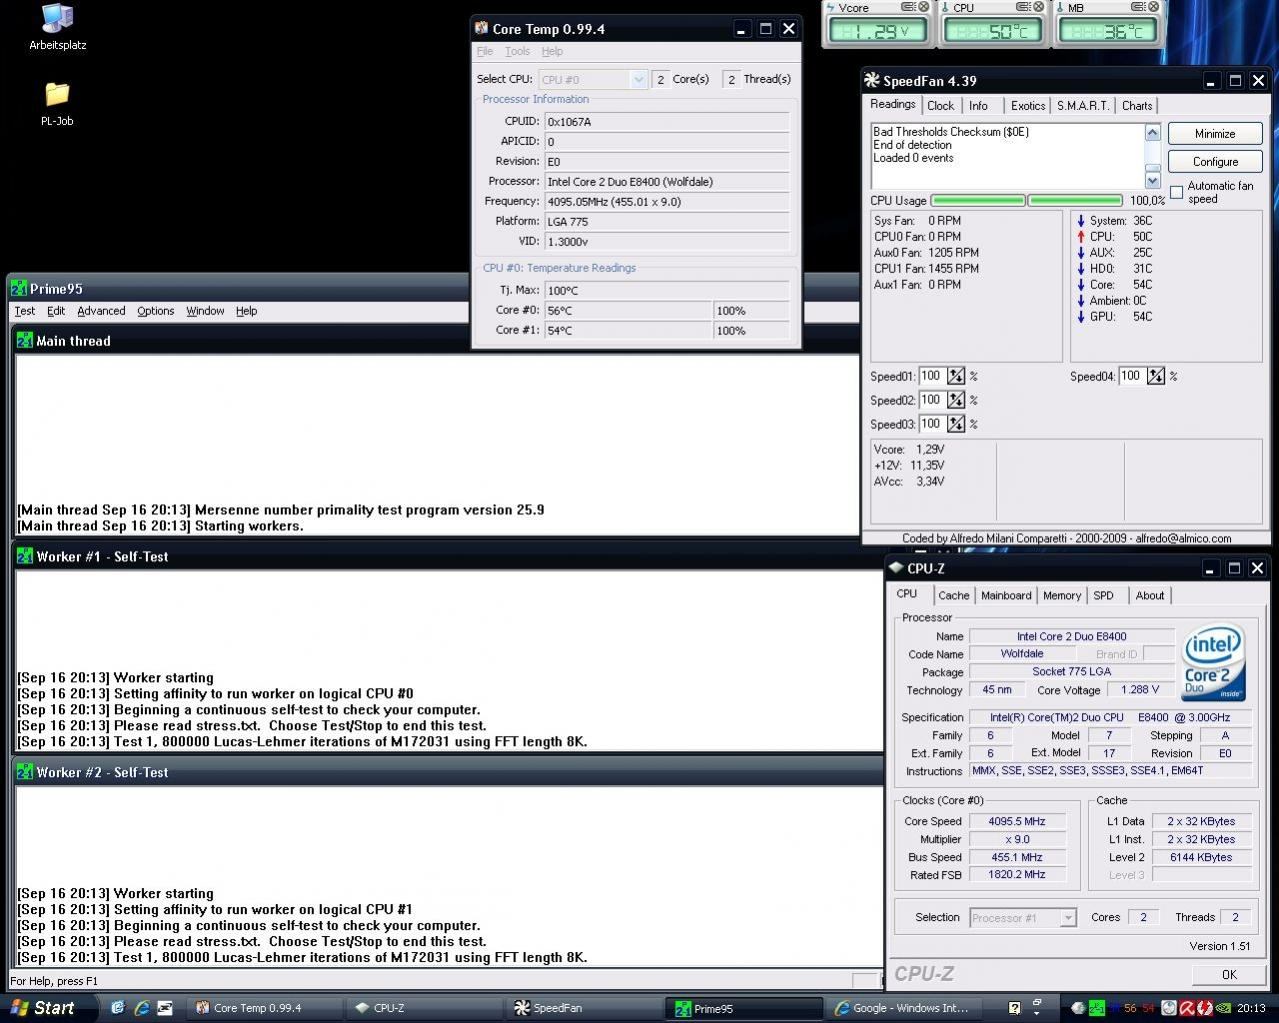This screenshot has width=1279, height=1023.
Task: Open the Exotics tab in SpeedFan
Action: point(1027,106)
